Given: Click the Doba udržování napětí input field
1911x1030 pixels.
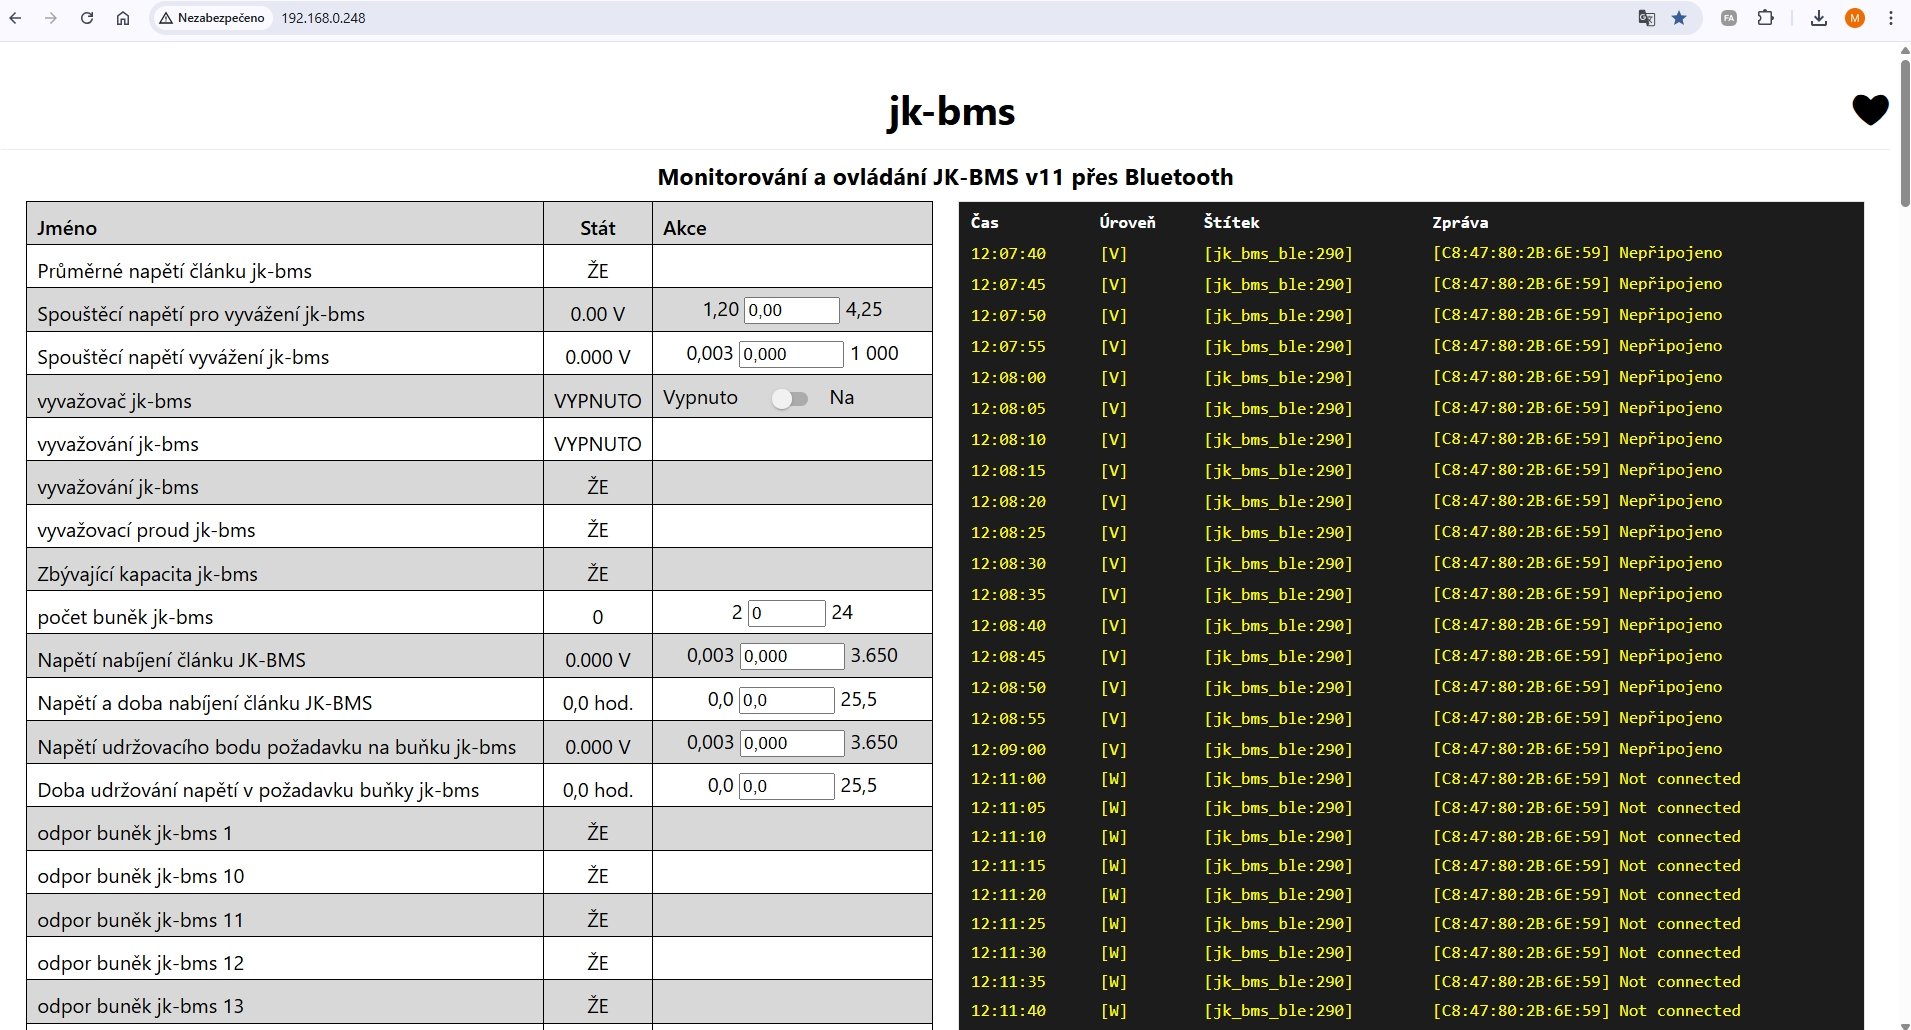Looking at the screenshot, I should coord(787,786).
